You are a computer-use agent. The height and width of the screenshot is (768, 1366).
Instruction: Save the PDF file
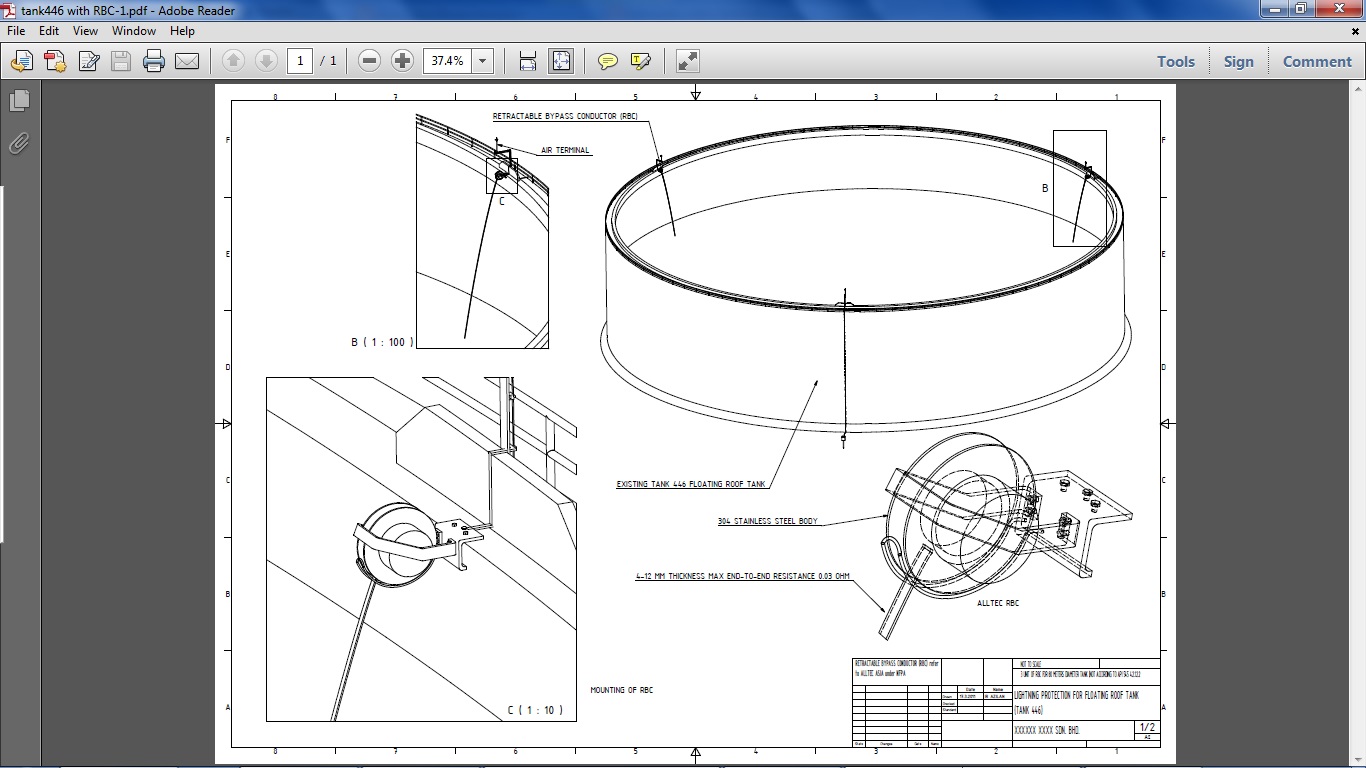(x=120, y=60)
